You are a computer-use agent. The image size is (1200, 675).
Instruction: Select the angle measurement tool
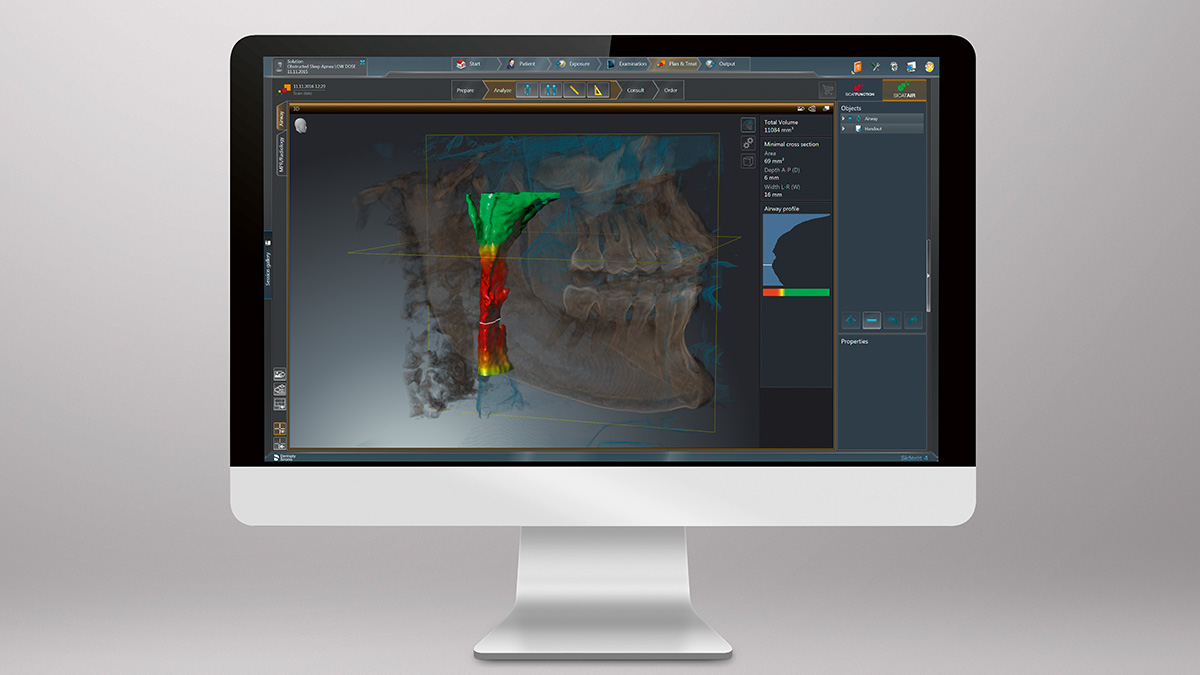[598, 90]
